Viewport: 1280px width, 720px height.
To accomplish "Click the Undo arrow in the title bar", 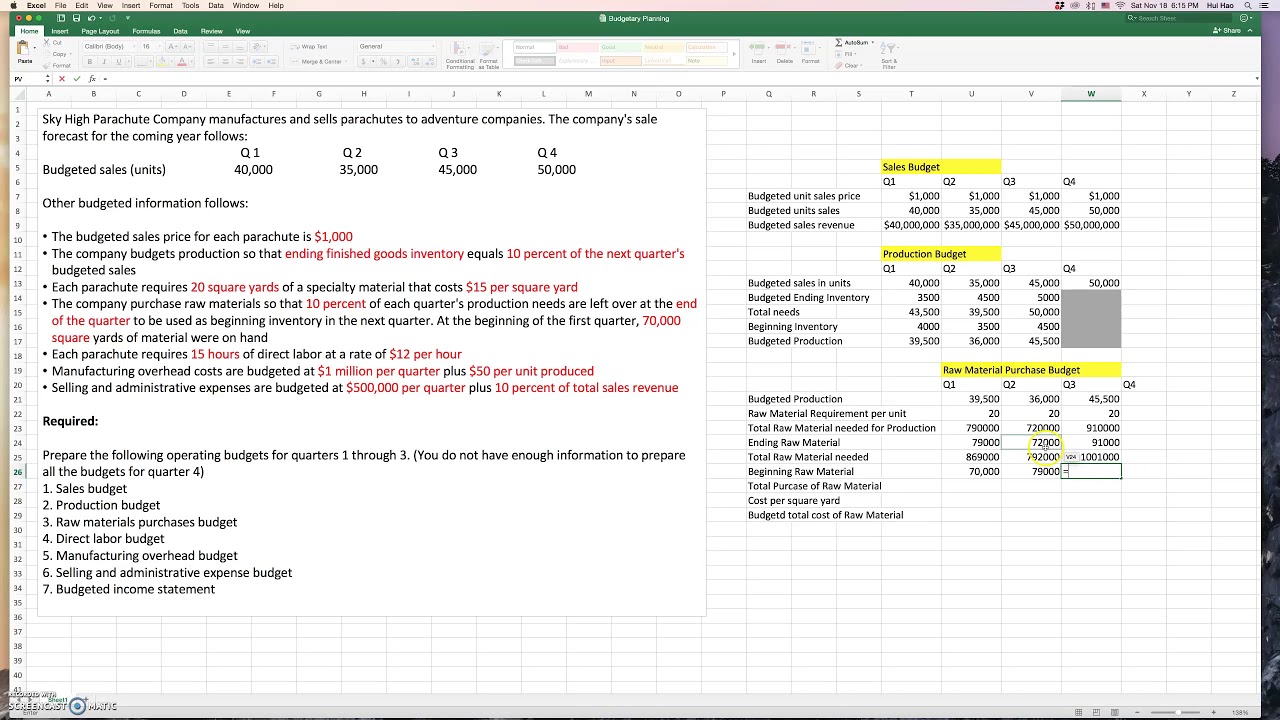I will [x=91, y=18].
